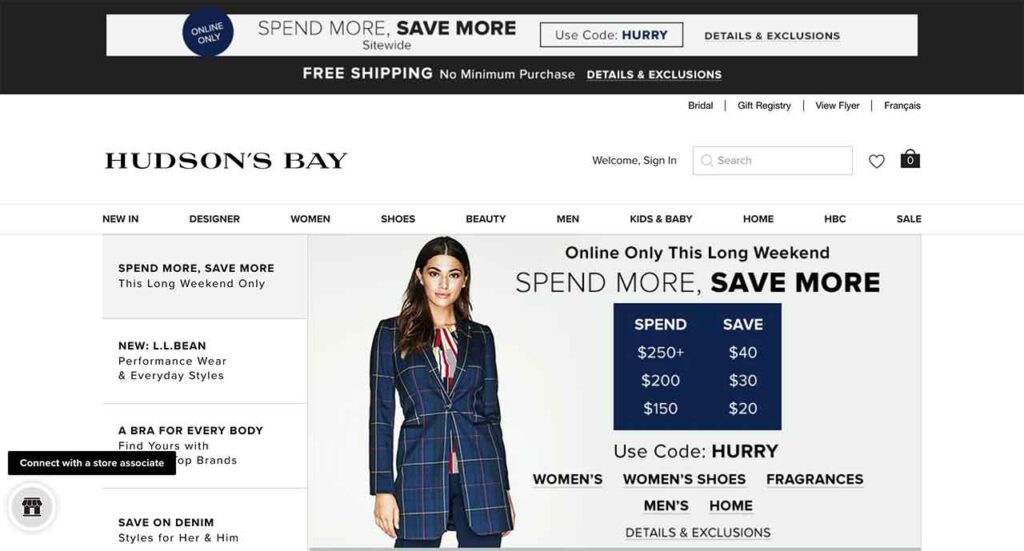
Task: Open the shopping bag icon
Action: pos(910,159)
